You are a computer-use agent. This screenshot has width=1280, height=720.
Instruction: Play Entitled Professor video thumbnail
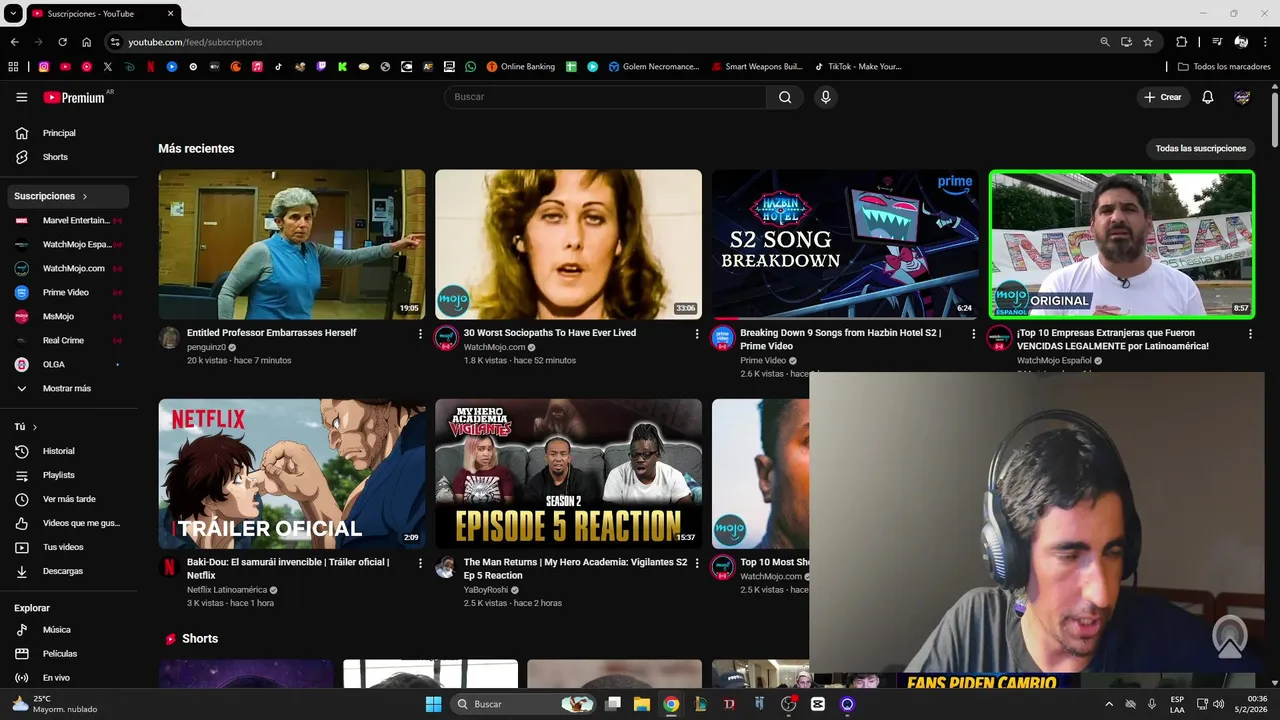[292, 244]
